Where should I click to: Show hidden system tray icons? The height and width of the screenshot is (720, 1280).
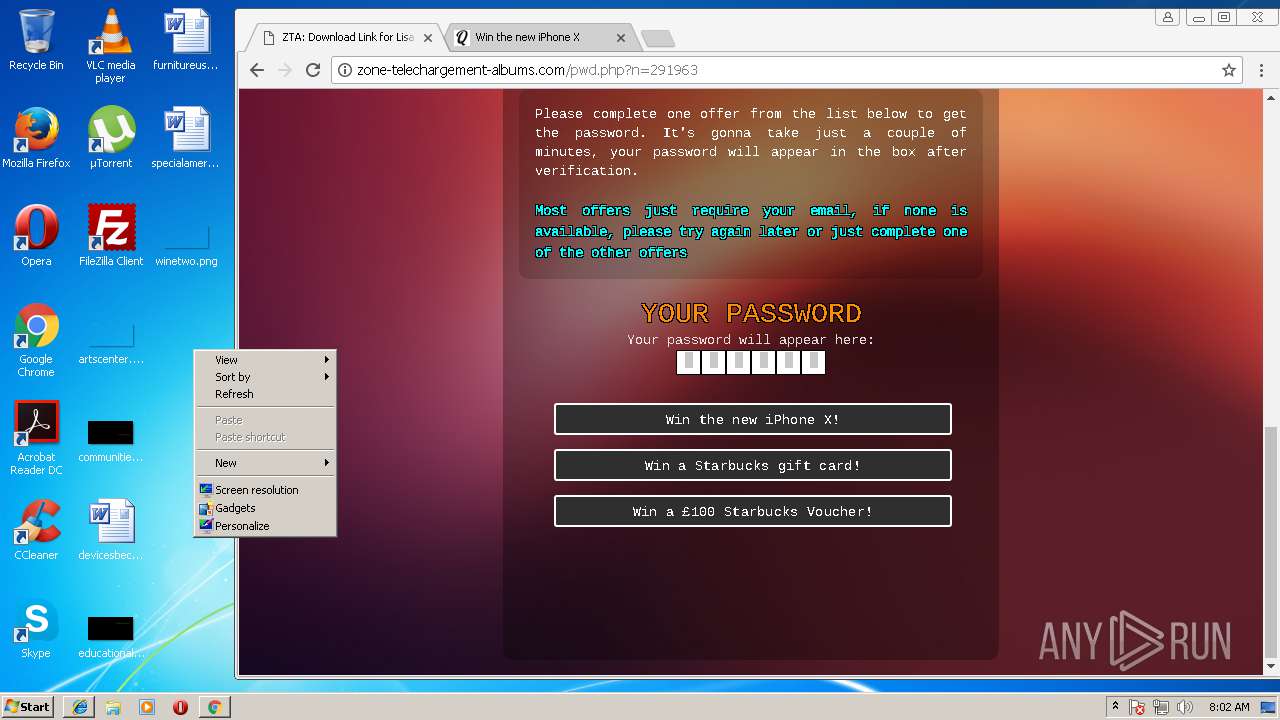click(x=1115, y=706)
